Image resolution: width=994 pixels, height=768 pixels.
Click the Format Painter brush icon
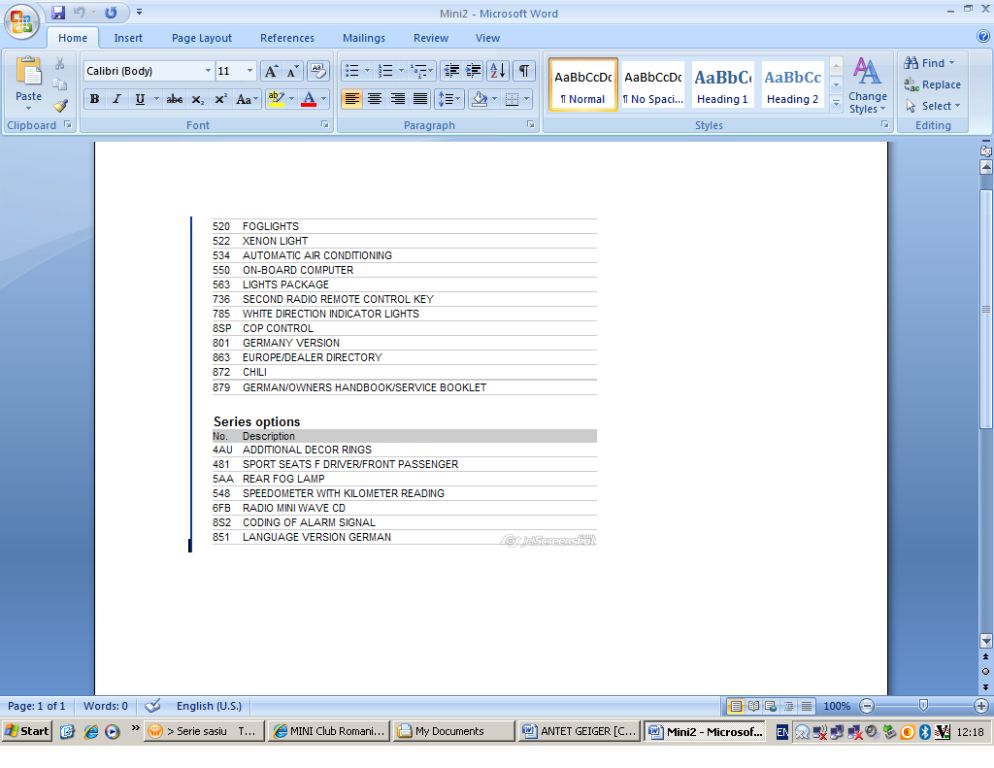coord(58,103)
